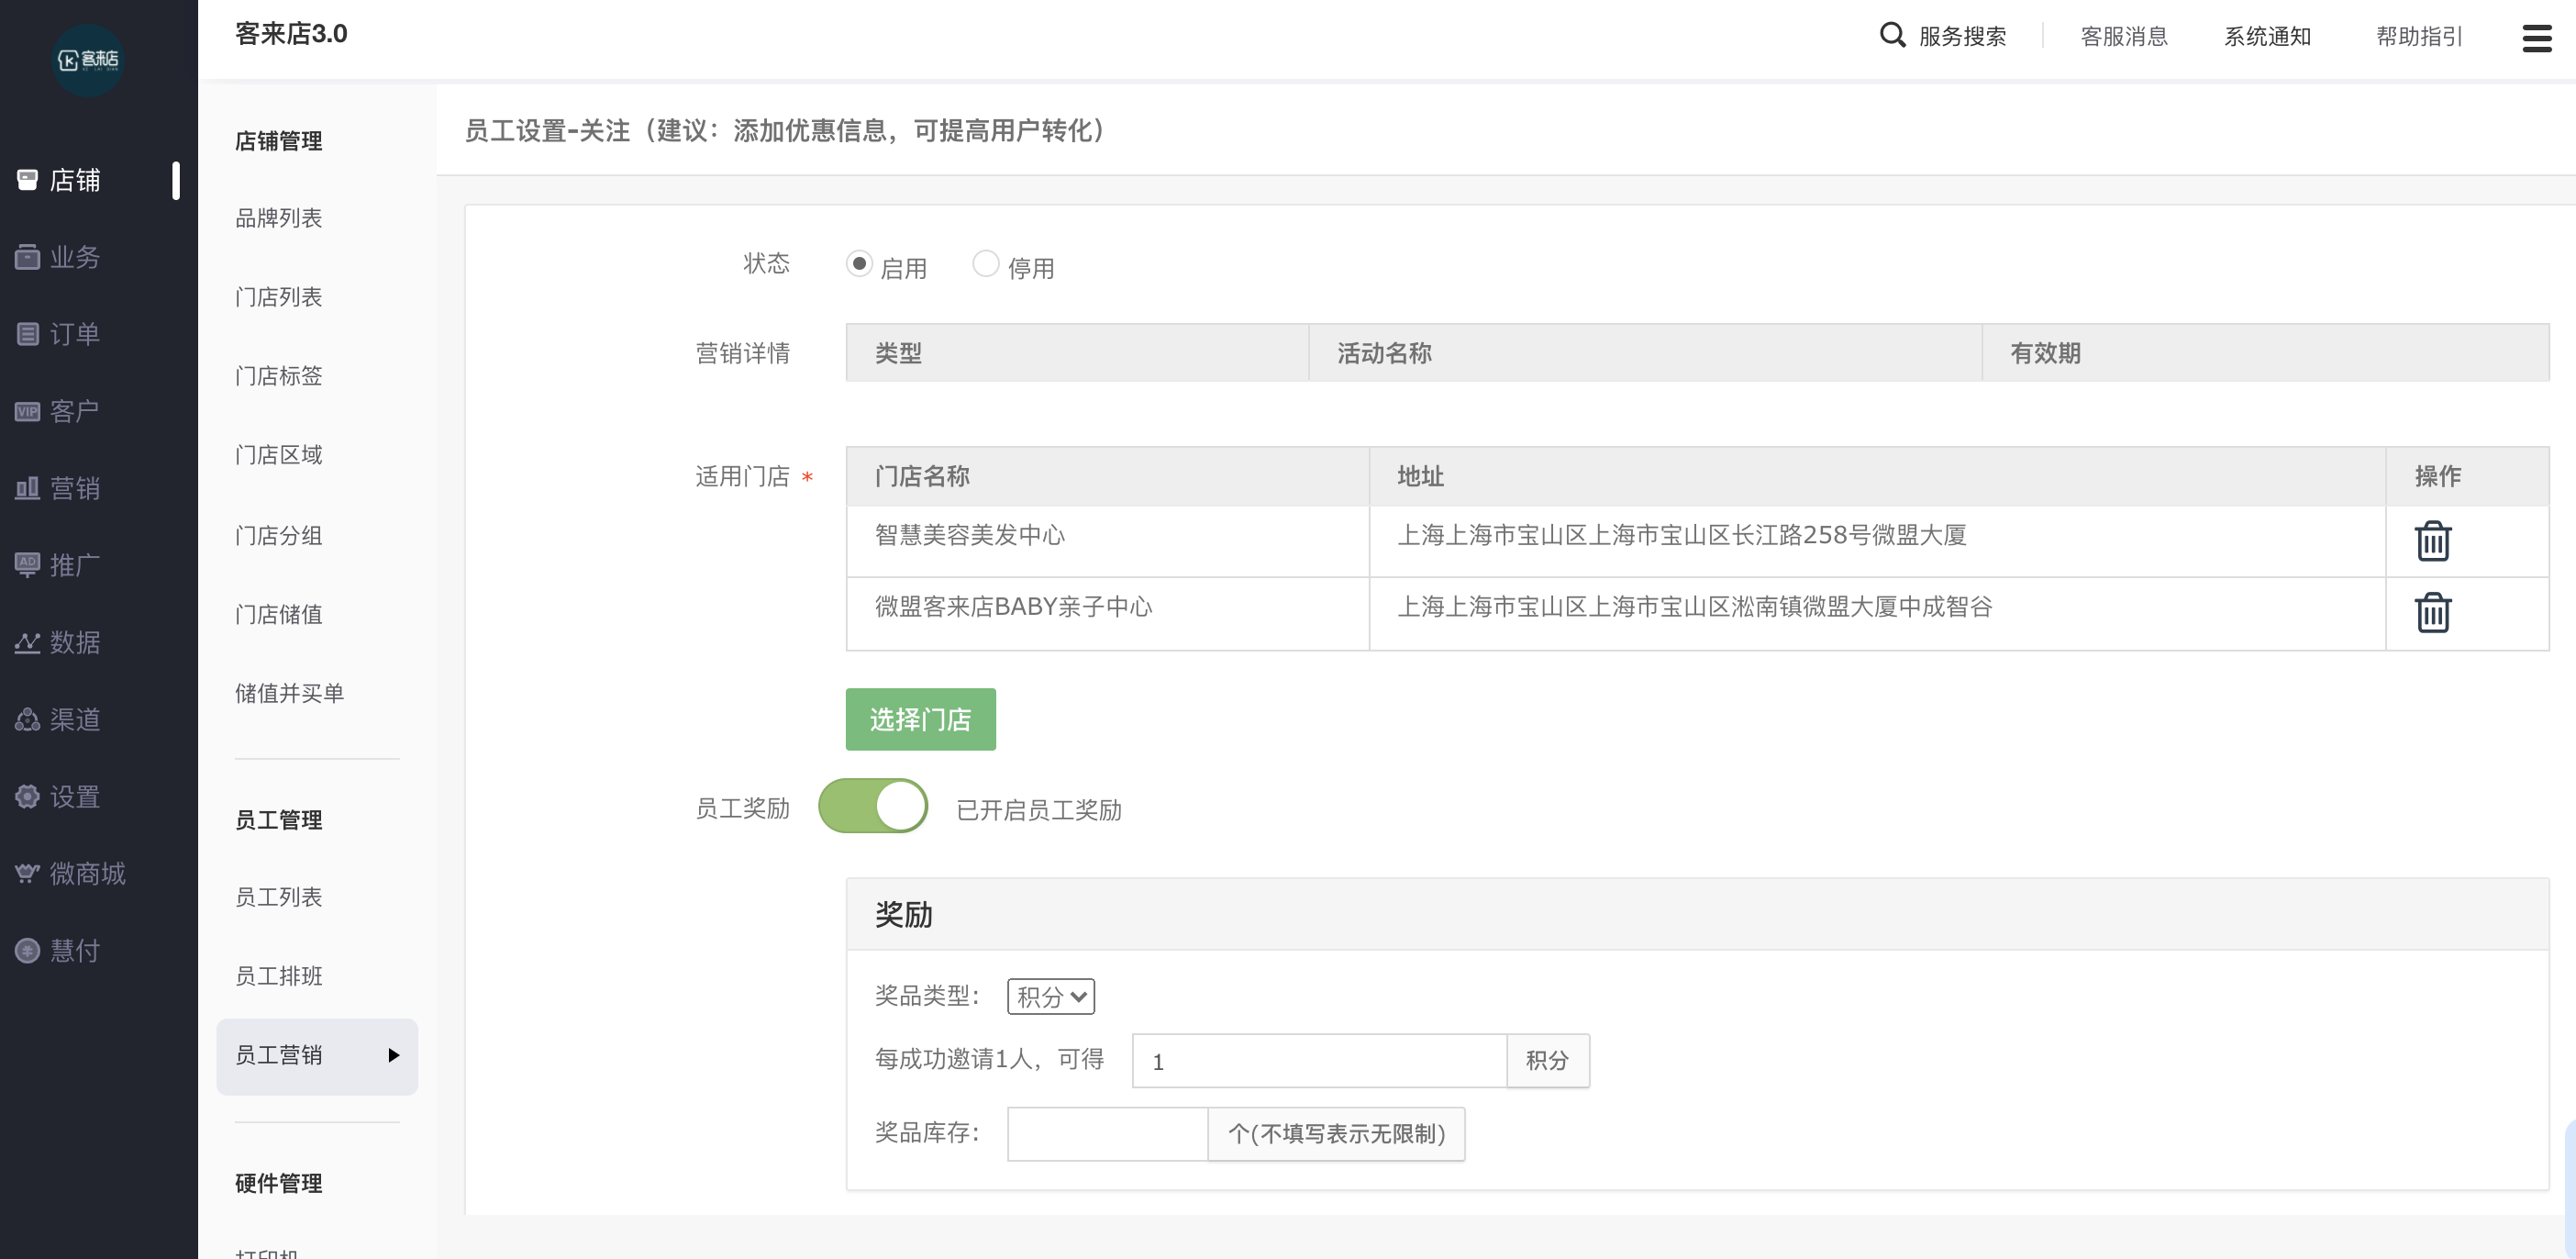Open the 奖品类型 积分 dropdown
Image resolution: width=2576 pixels, height=1259 pixels.
coord(1050,996)
